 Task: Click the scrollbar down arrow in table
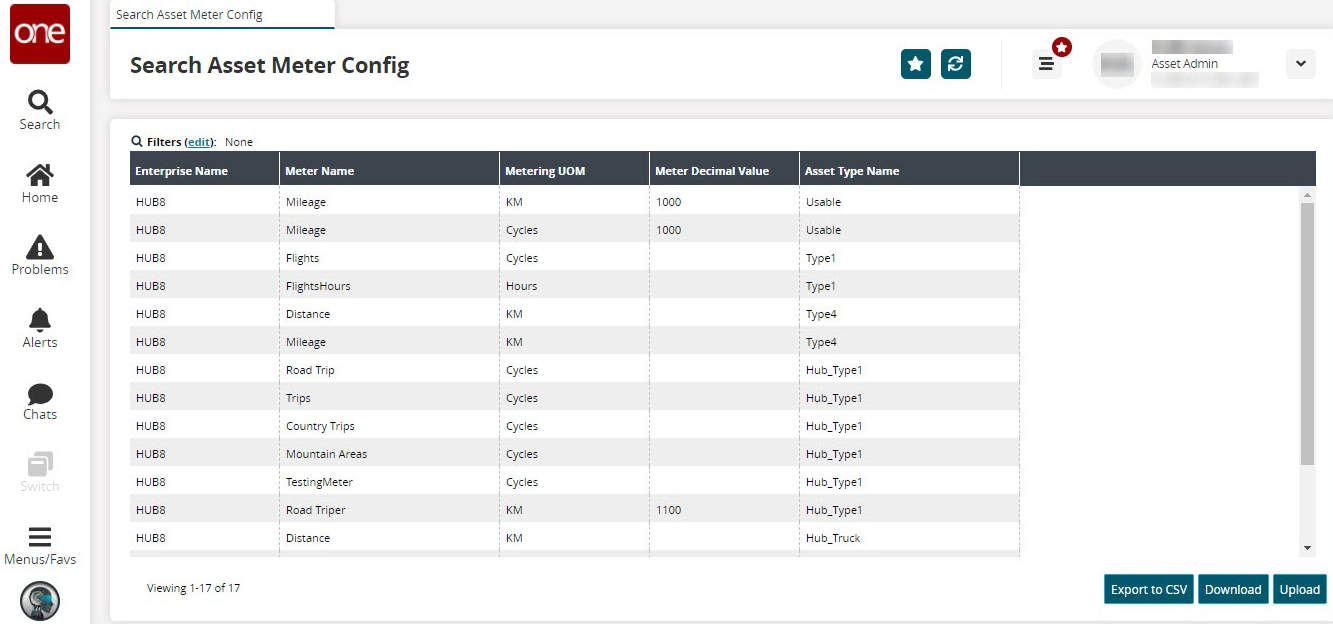click(x=1307, y=548)
